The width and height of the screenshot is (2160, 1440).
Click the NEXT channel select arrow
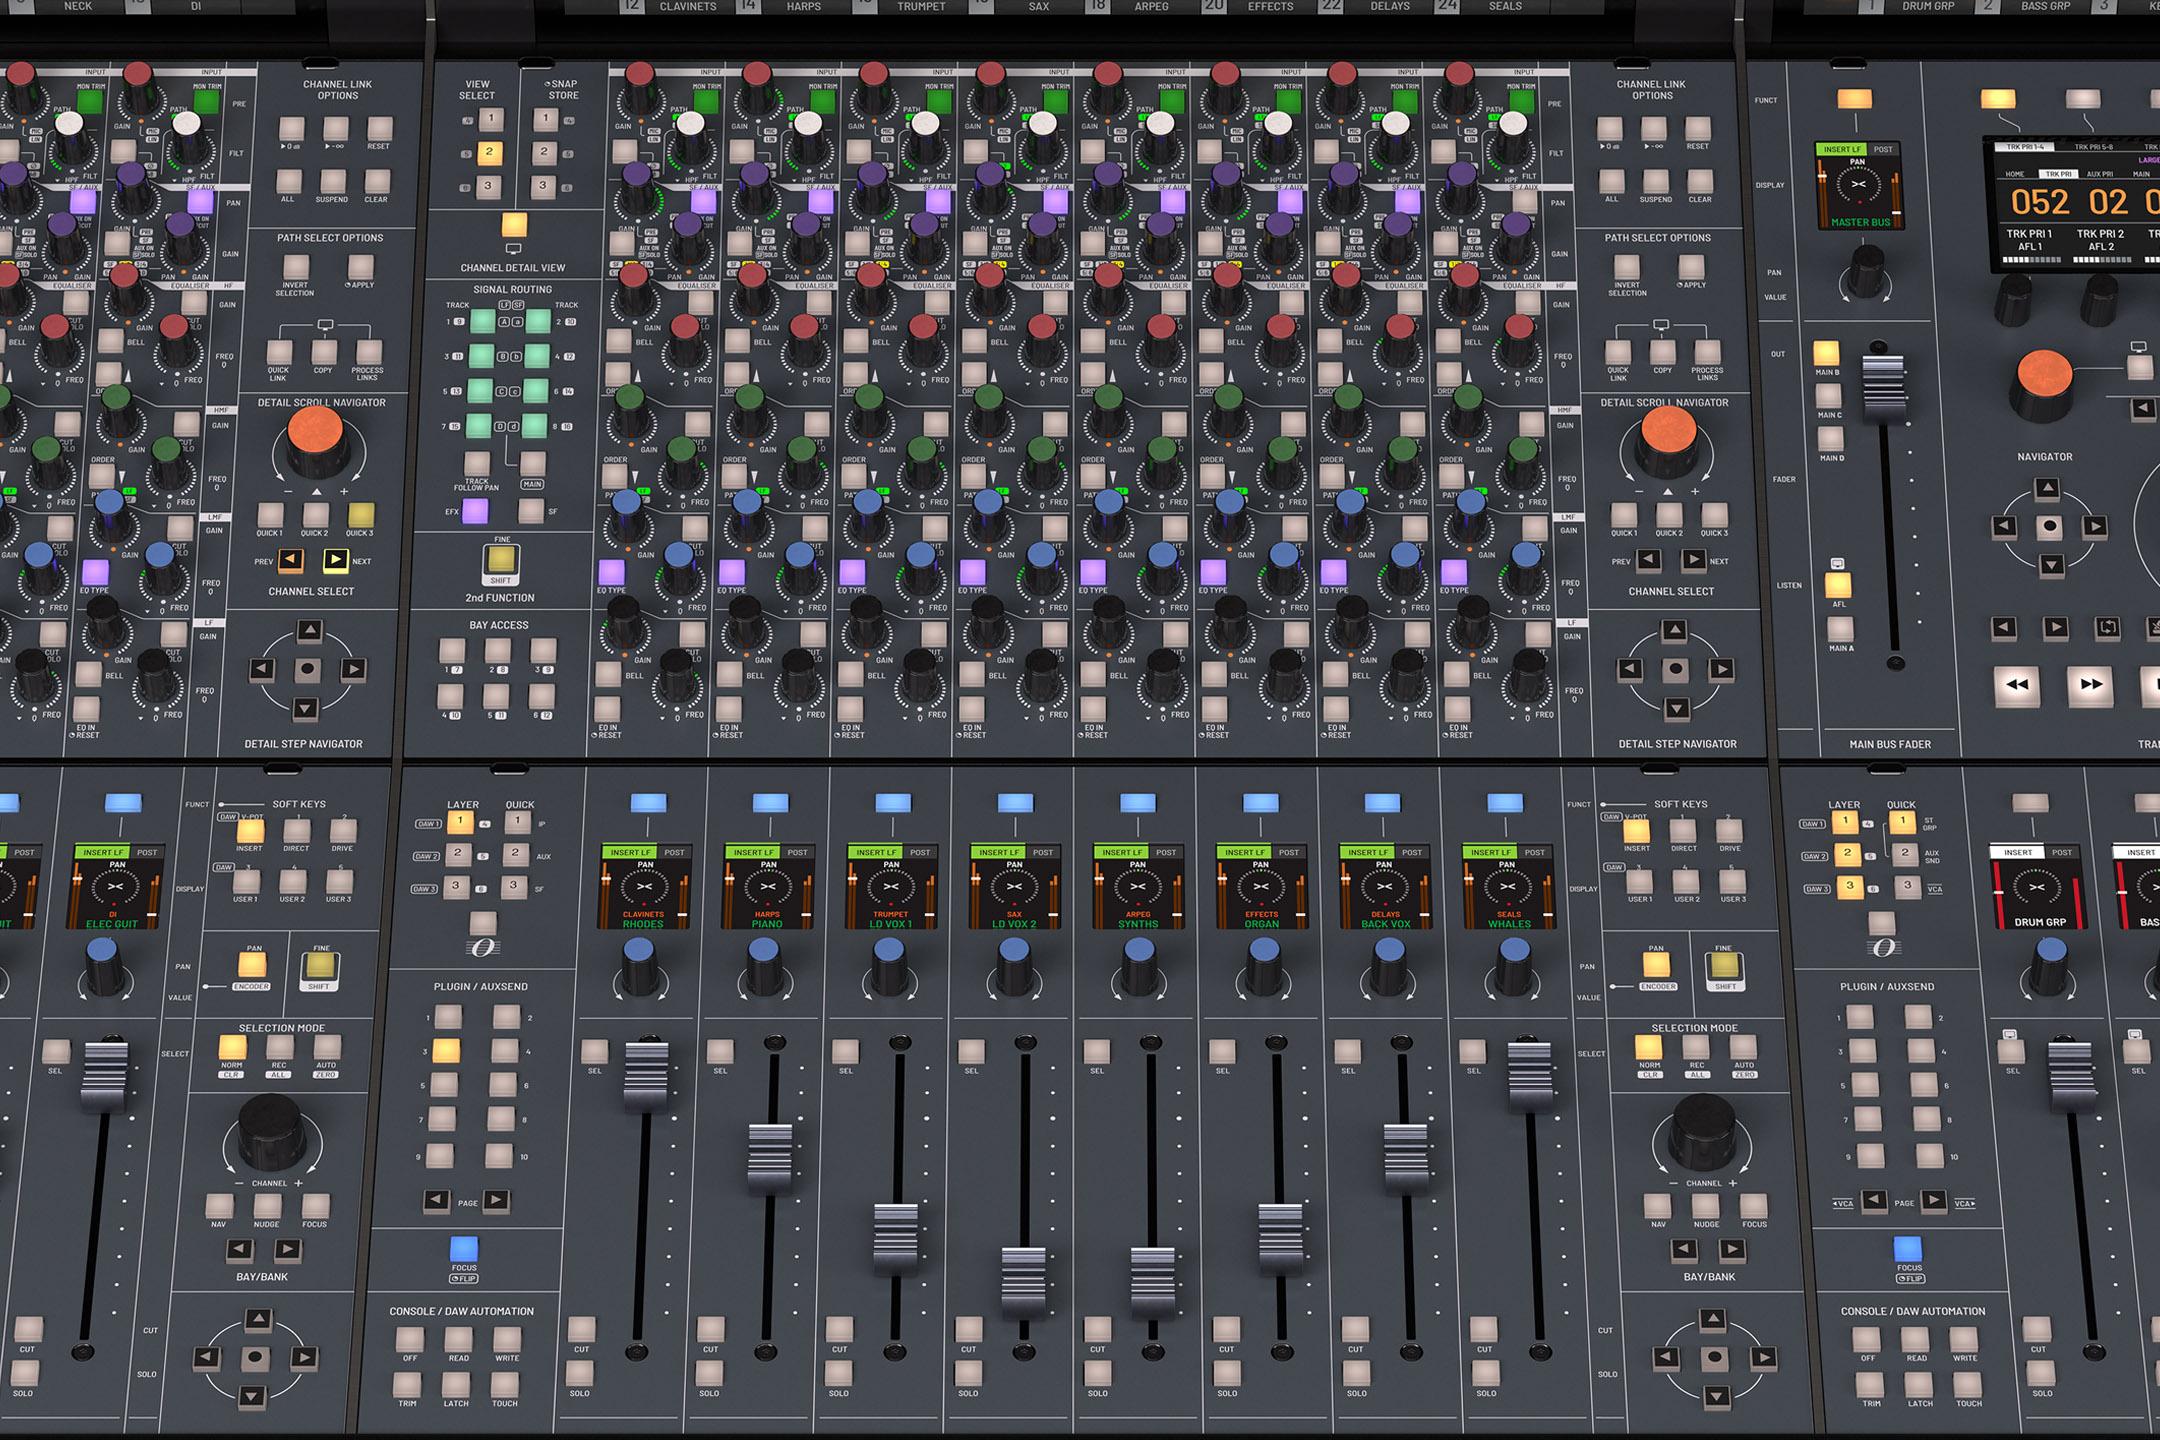pos(336,560)
